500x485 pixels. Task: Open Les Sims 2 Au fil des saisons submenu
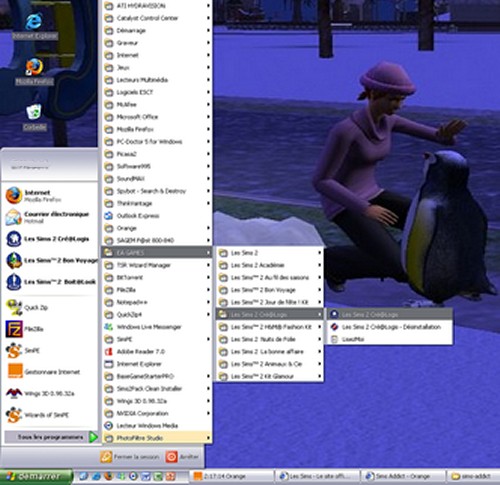coord(270,277)
